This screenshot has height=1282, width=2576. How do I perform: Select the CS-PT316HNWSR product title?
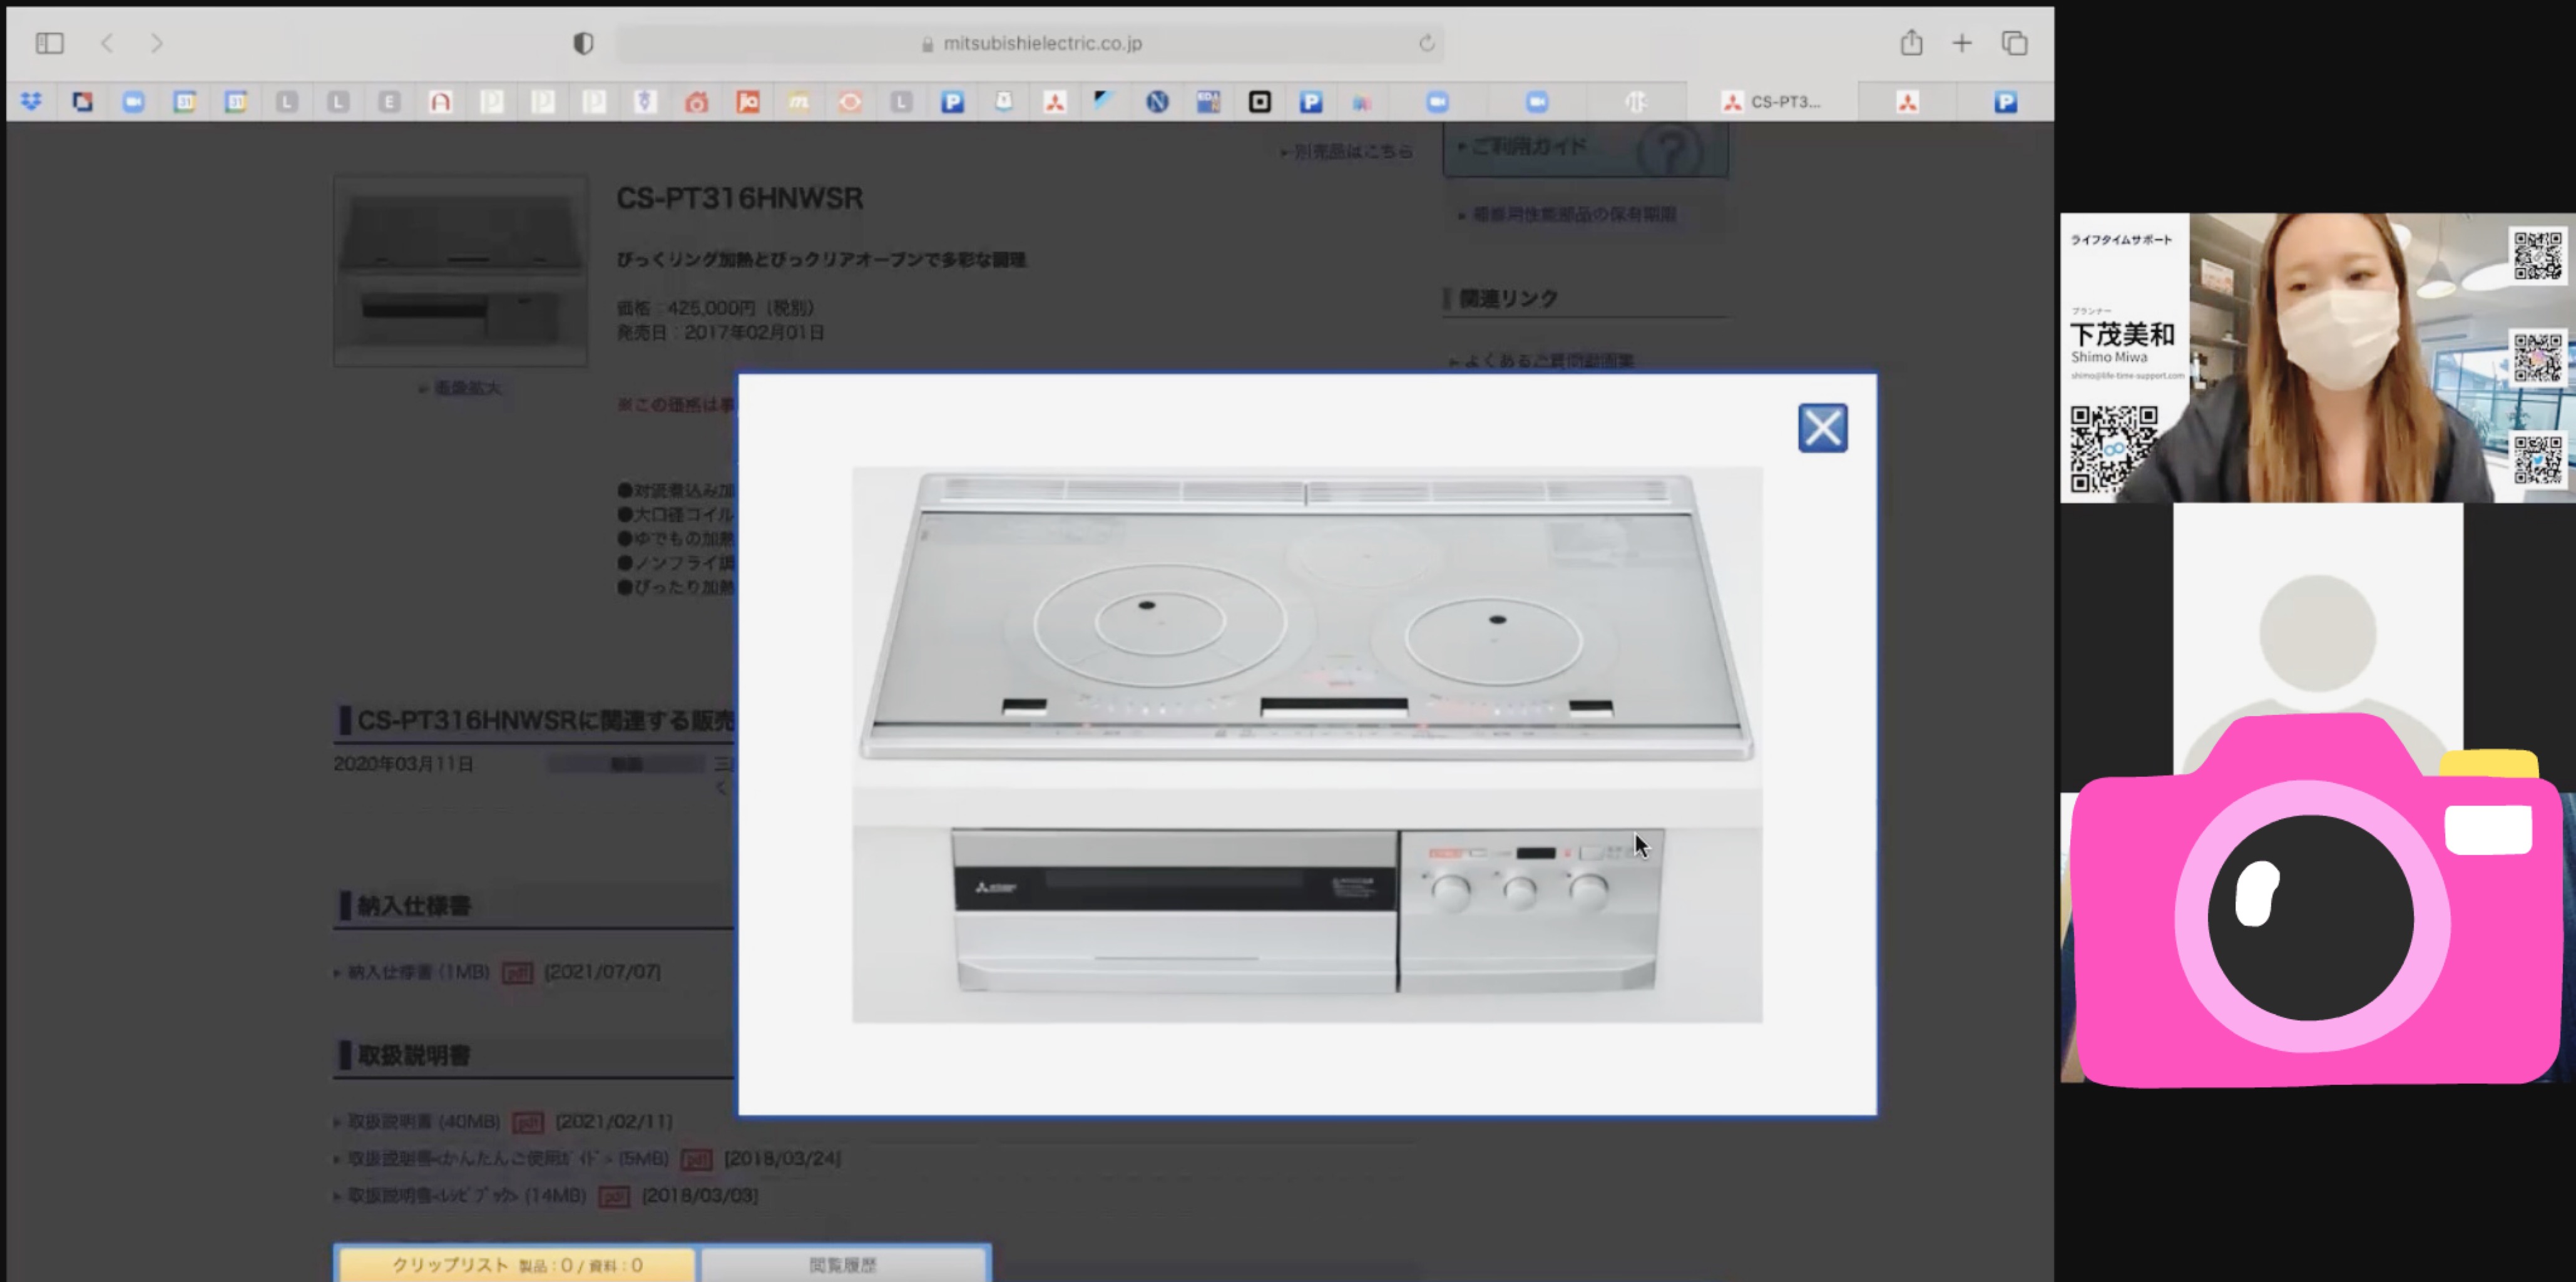click(739, 198)
